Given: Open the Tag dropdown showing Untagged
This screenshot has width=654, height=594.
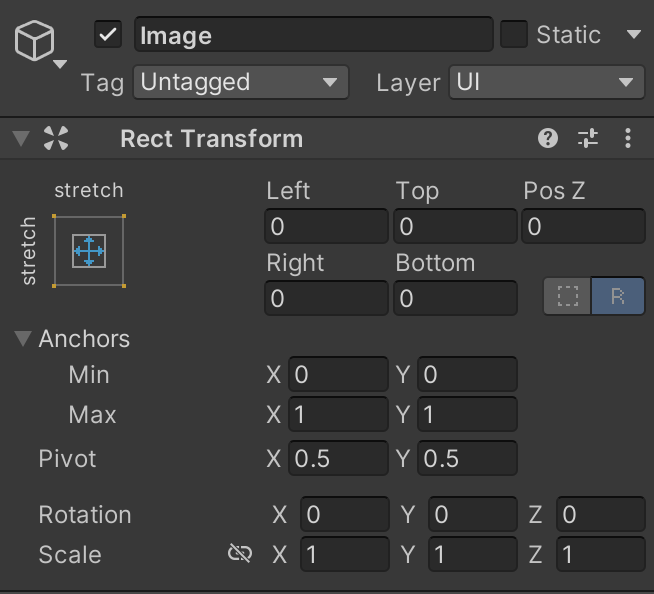Looking at the screenshot, I should (x=240, y=82).
